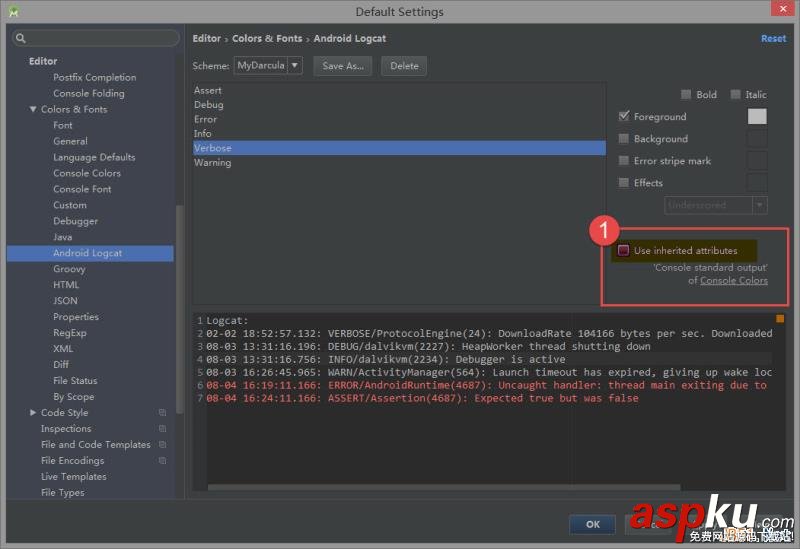Viewport: 800px width, 549px height.
Task: Select Properties tree item
Action: (x=76, y=317)
